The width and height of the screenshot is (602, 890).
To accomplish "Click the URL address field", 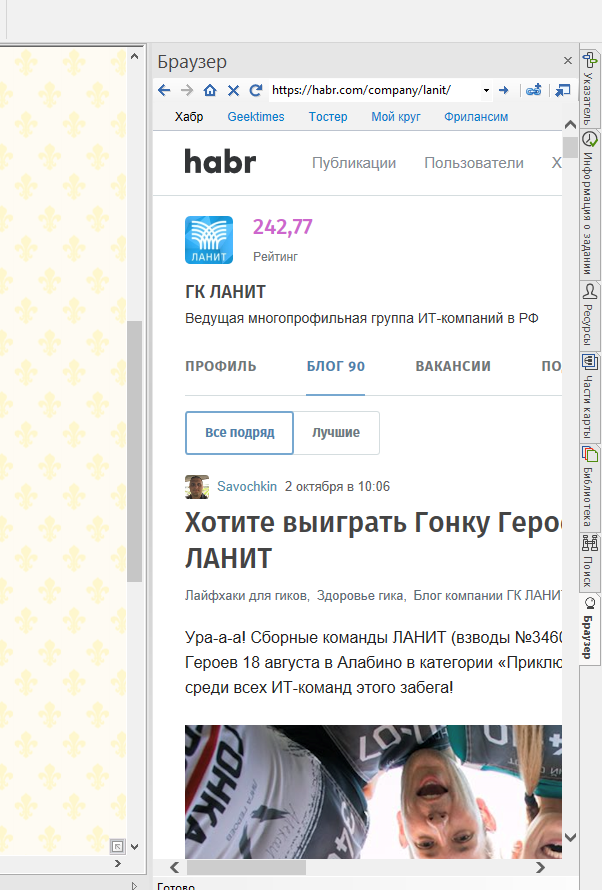I will [374, 90].
